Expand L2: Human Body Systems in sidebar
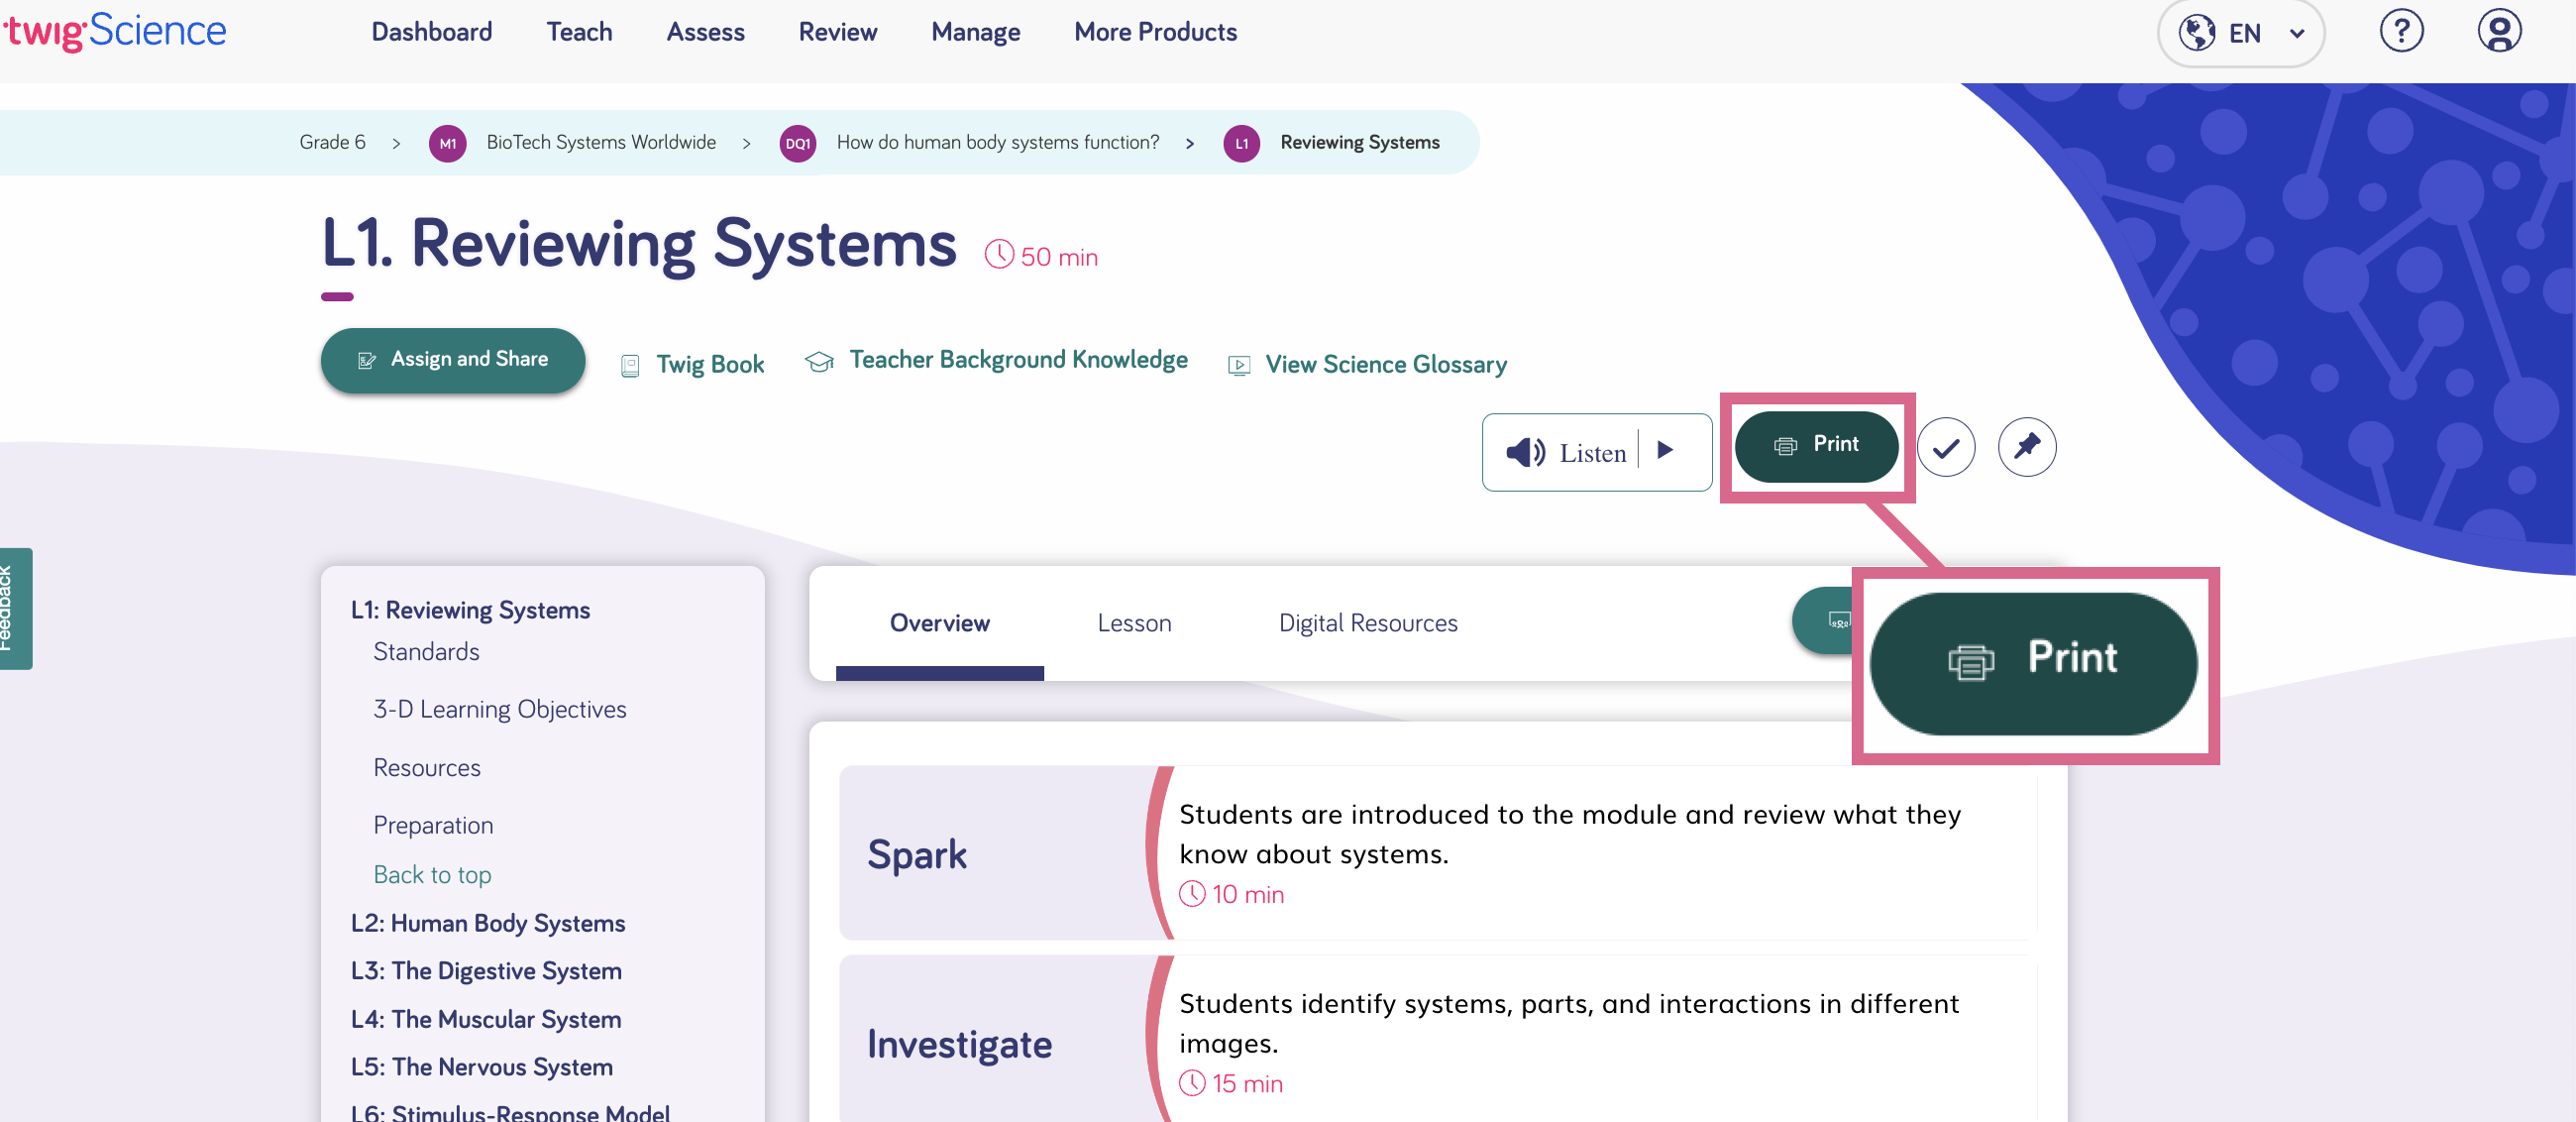 pyautogui.click(x=488, y=922)
